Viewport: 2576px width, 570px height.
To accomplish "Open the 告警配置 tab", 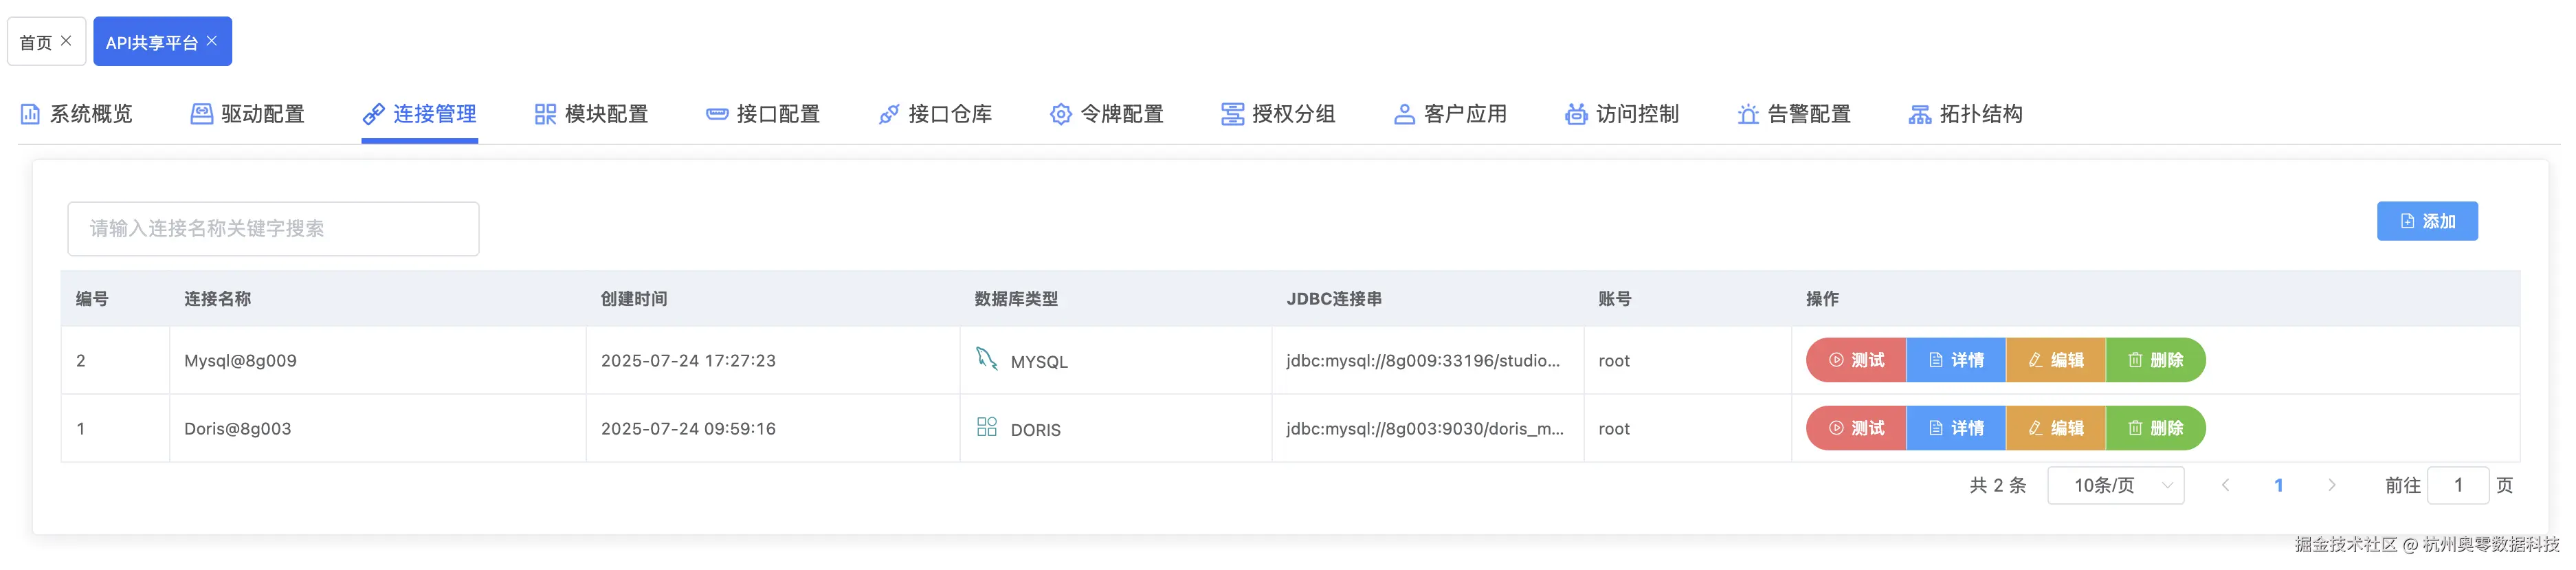I will pos(1794,114).
